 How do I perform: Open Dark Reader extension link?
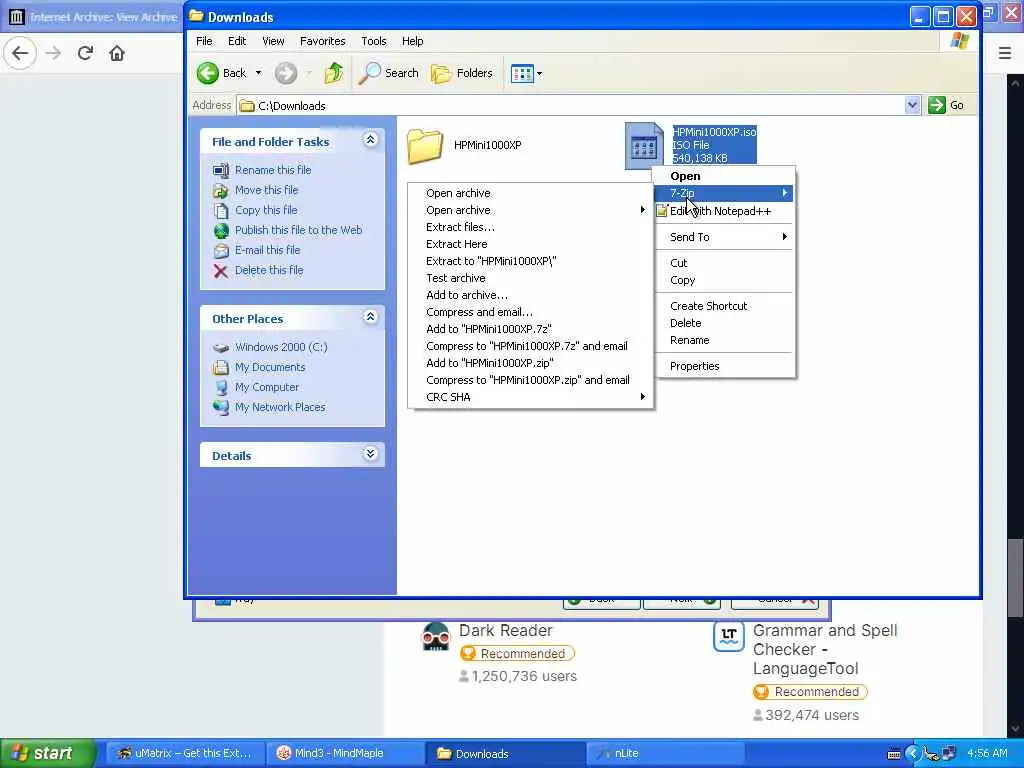(x=505, y=631)
